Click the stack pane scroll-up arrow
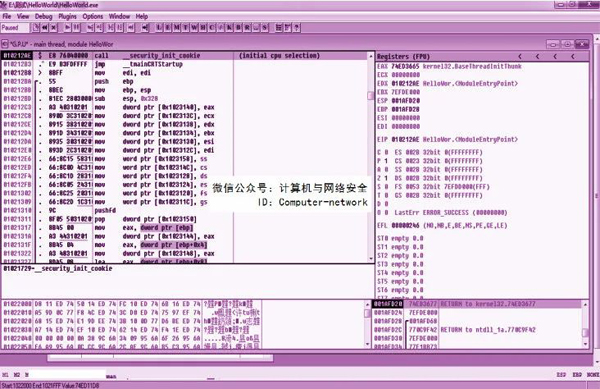The width and height of the screenshot is (600, 389). pyautogui.click(x=585, y=304)
